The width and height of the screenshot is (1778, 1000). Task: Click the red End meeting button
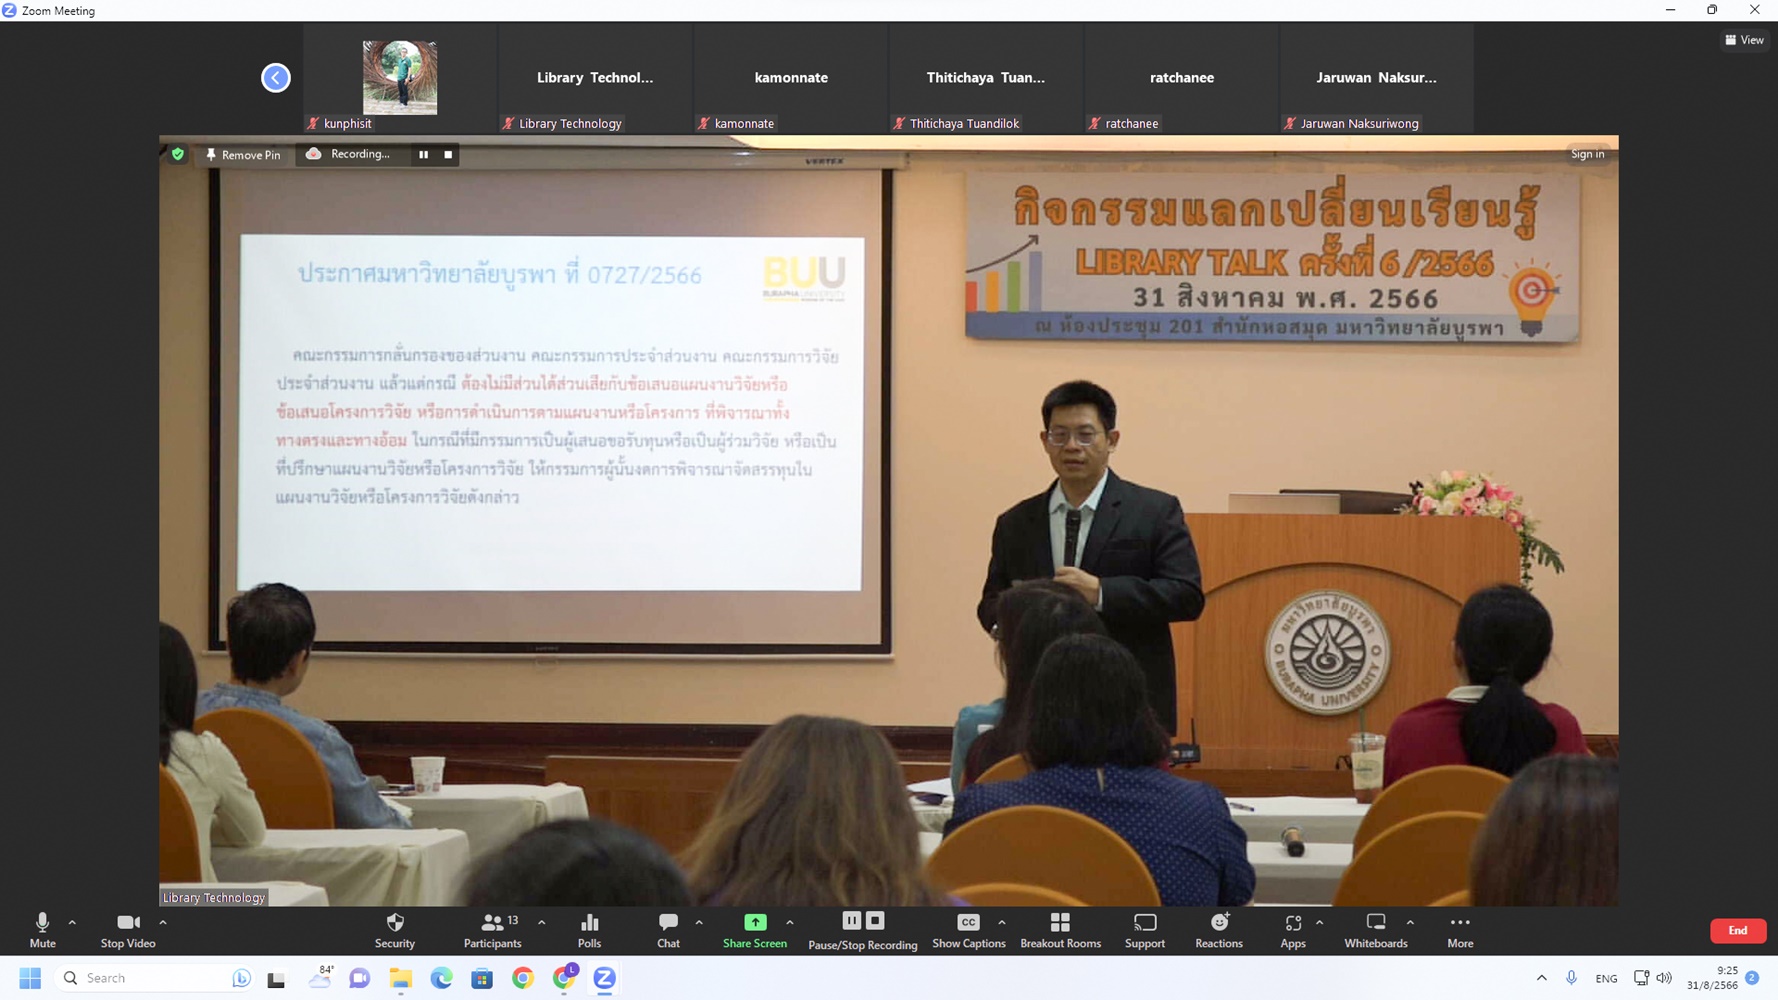[1737, 930]
